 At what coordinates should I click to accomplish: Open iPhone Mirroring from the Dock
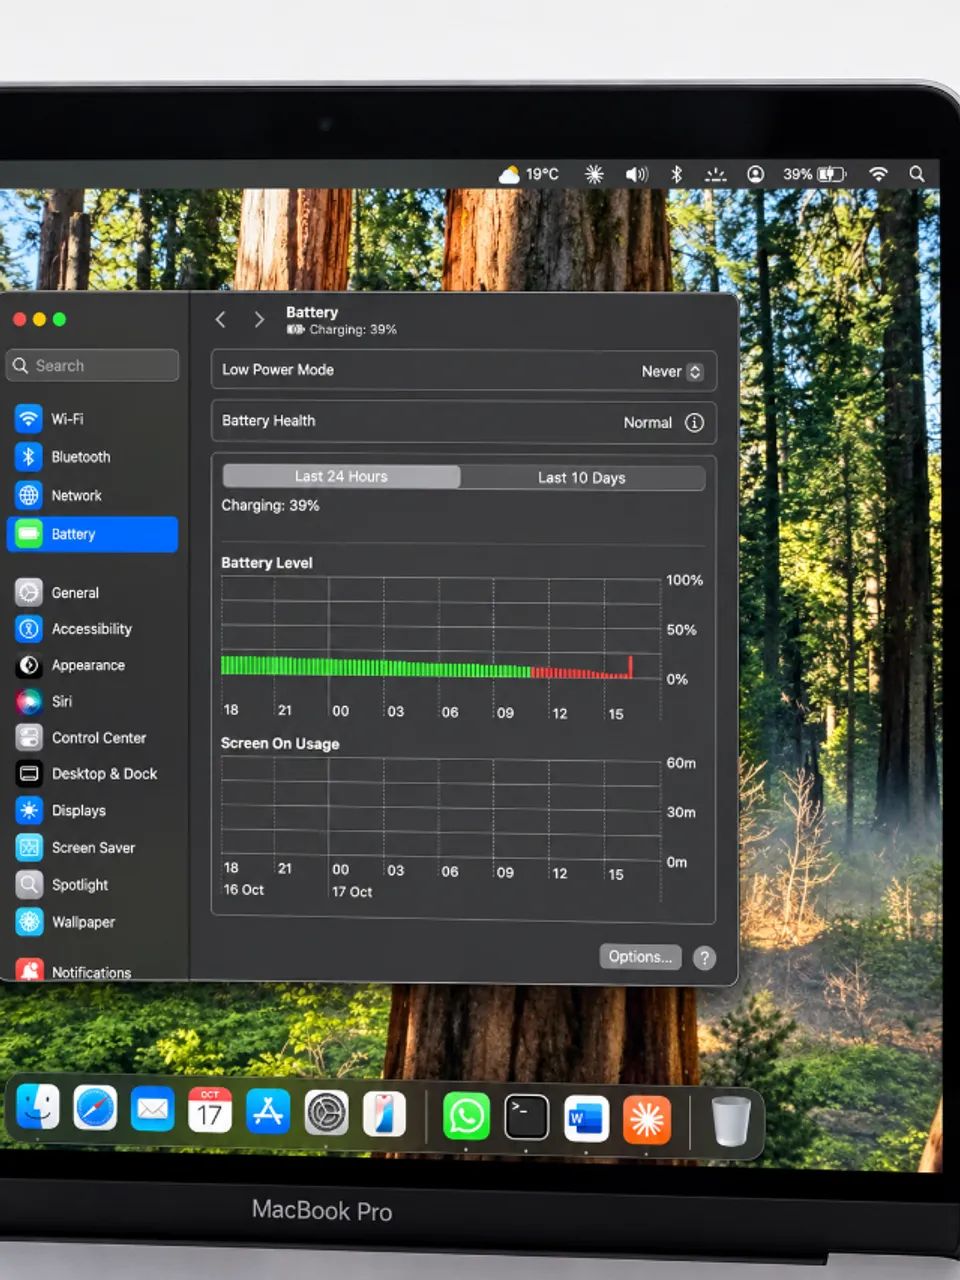click(384, 1114)
